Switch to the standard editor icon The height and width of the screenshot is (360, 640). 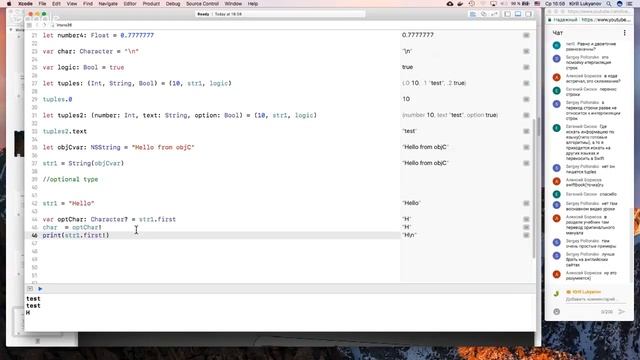473,14
